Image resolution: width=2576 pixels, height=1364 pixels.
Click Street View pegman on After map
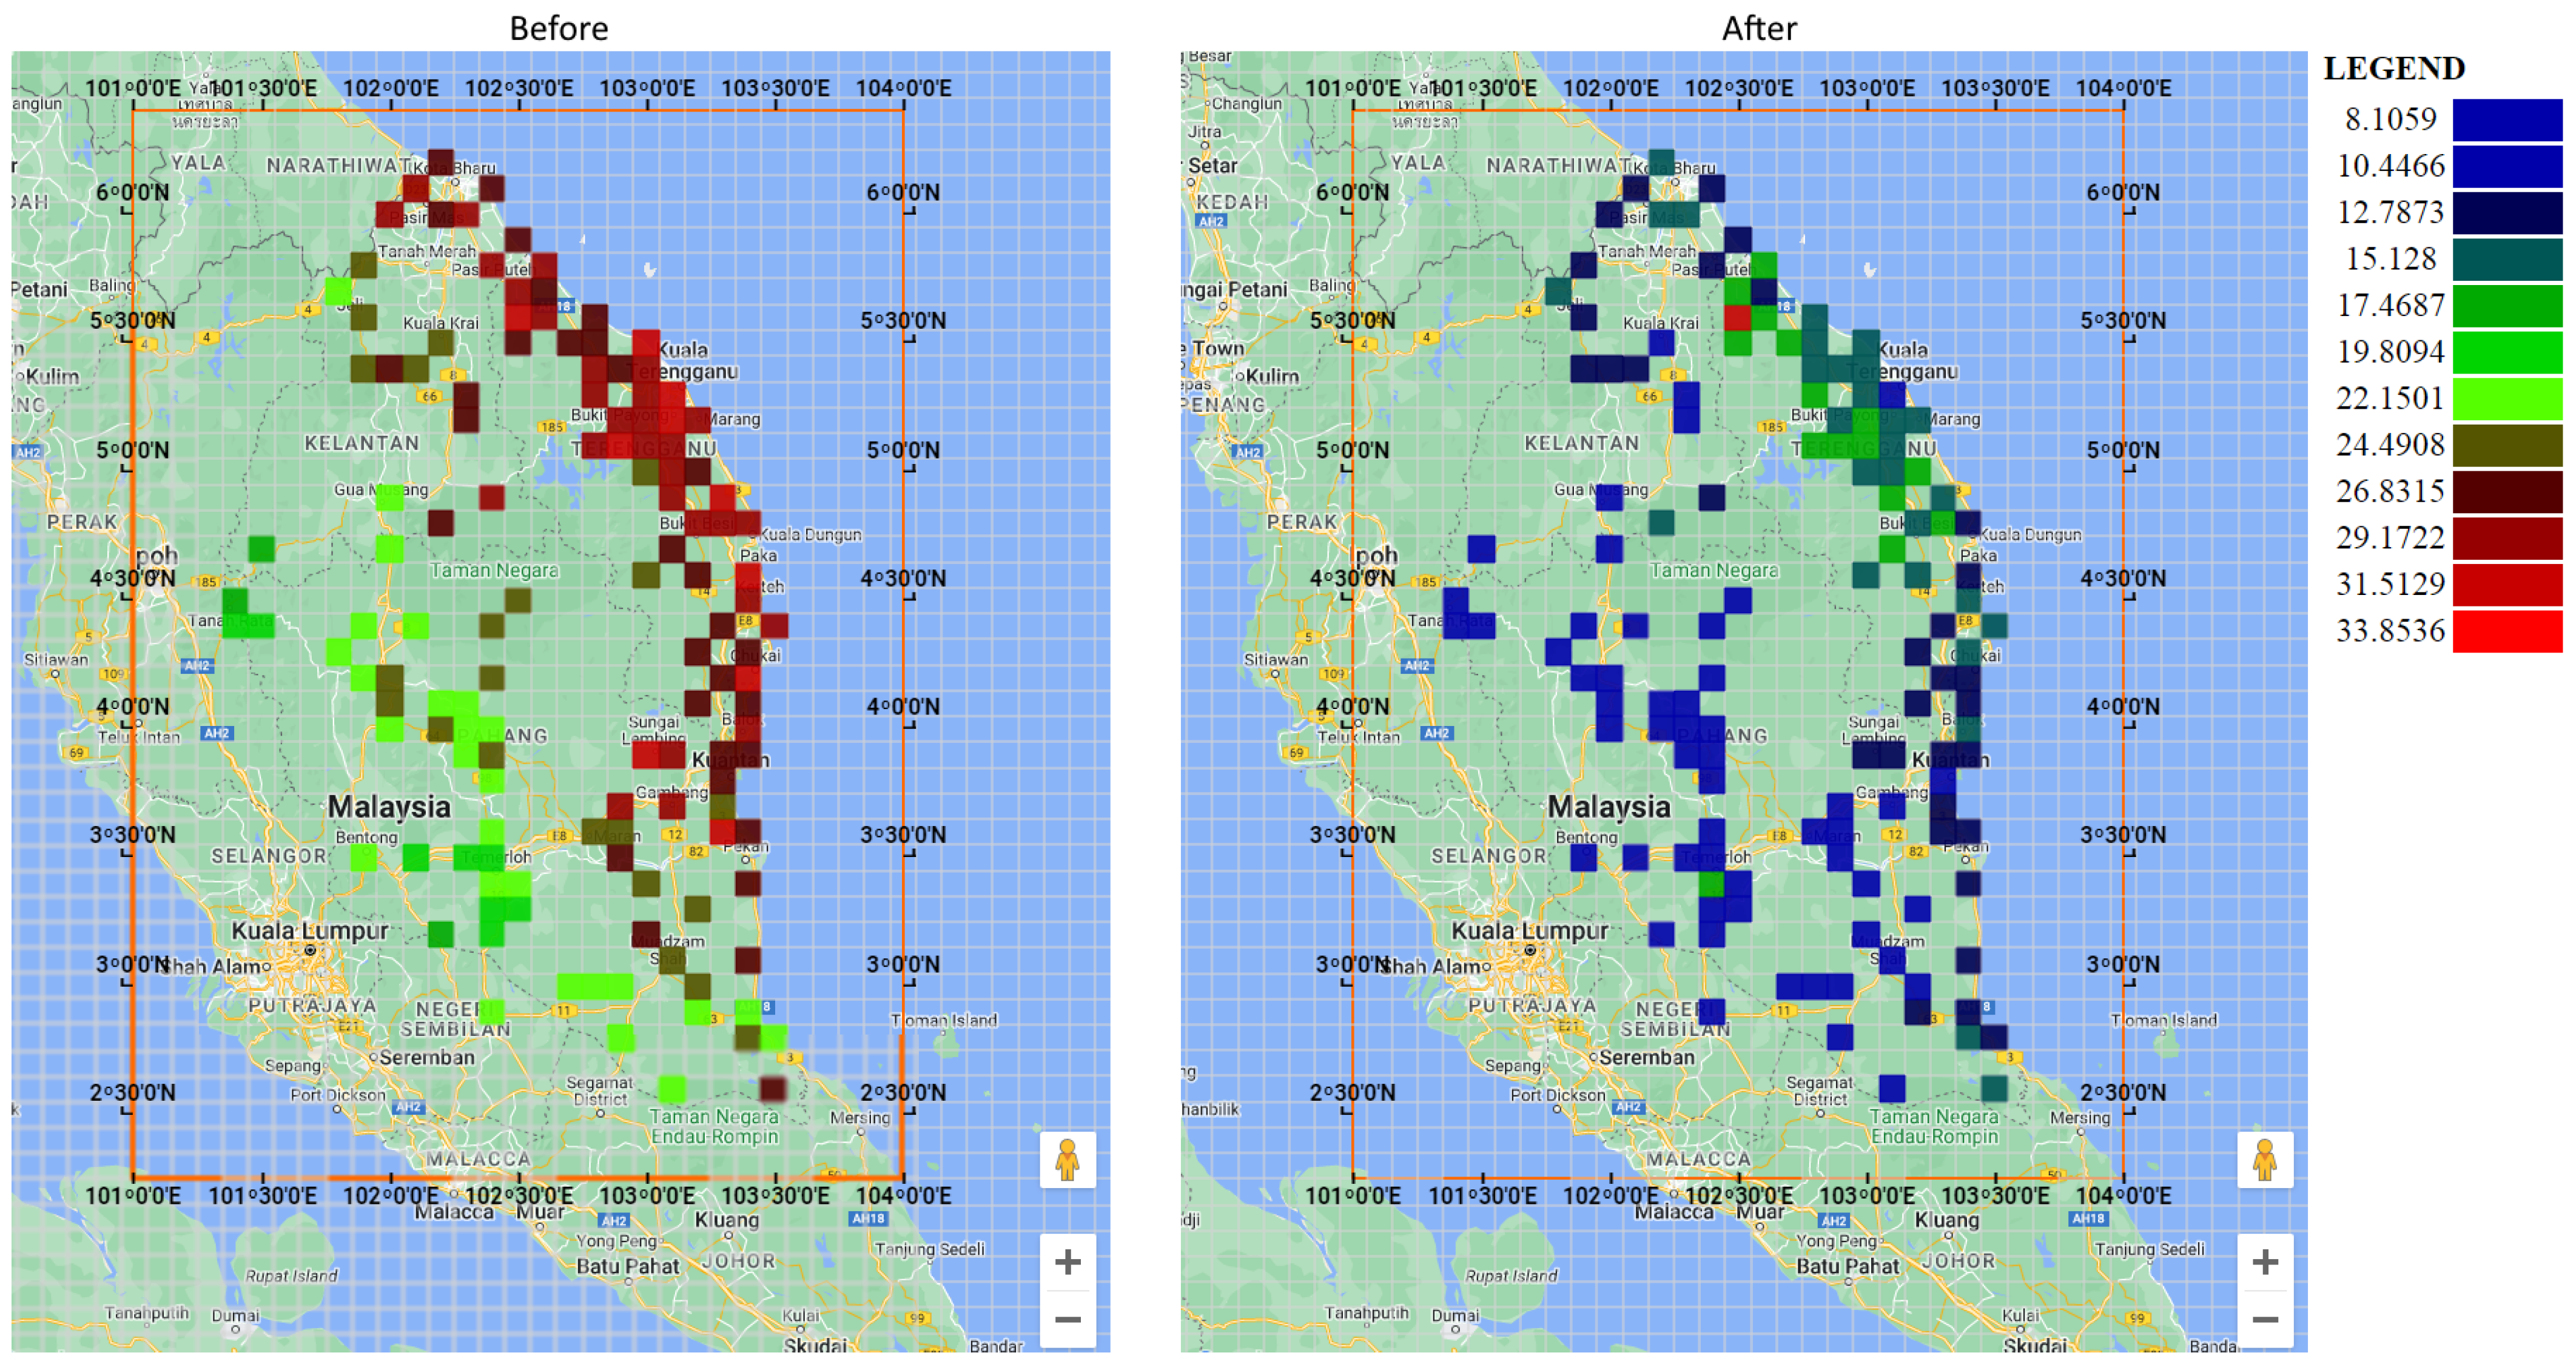(2265, 1160)
